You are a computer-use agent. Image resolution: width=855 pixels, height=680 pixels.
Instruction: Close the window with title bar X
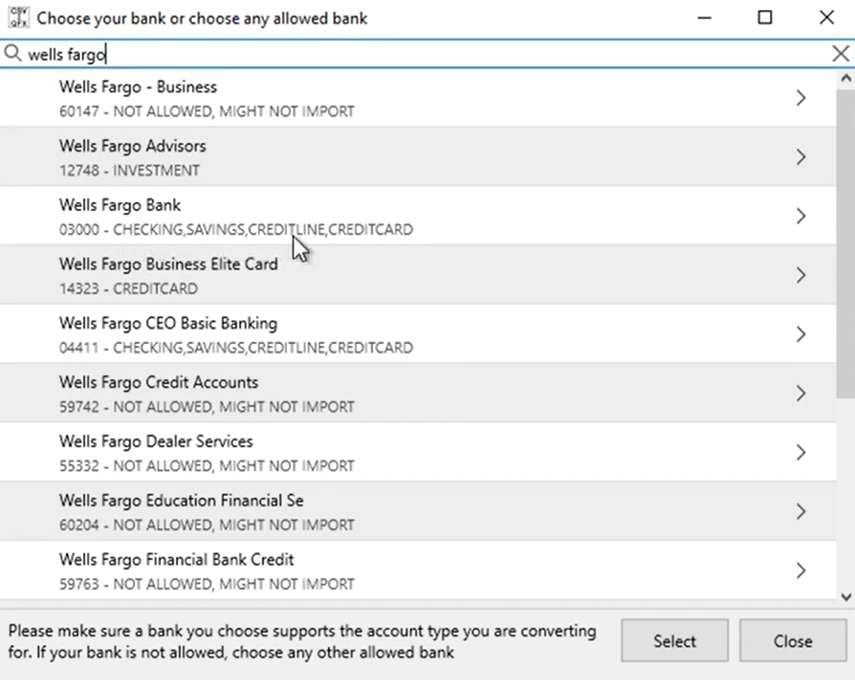(827, 17)
